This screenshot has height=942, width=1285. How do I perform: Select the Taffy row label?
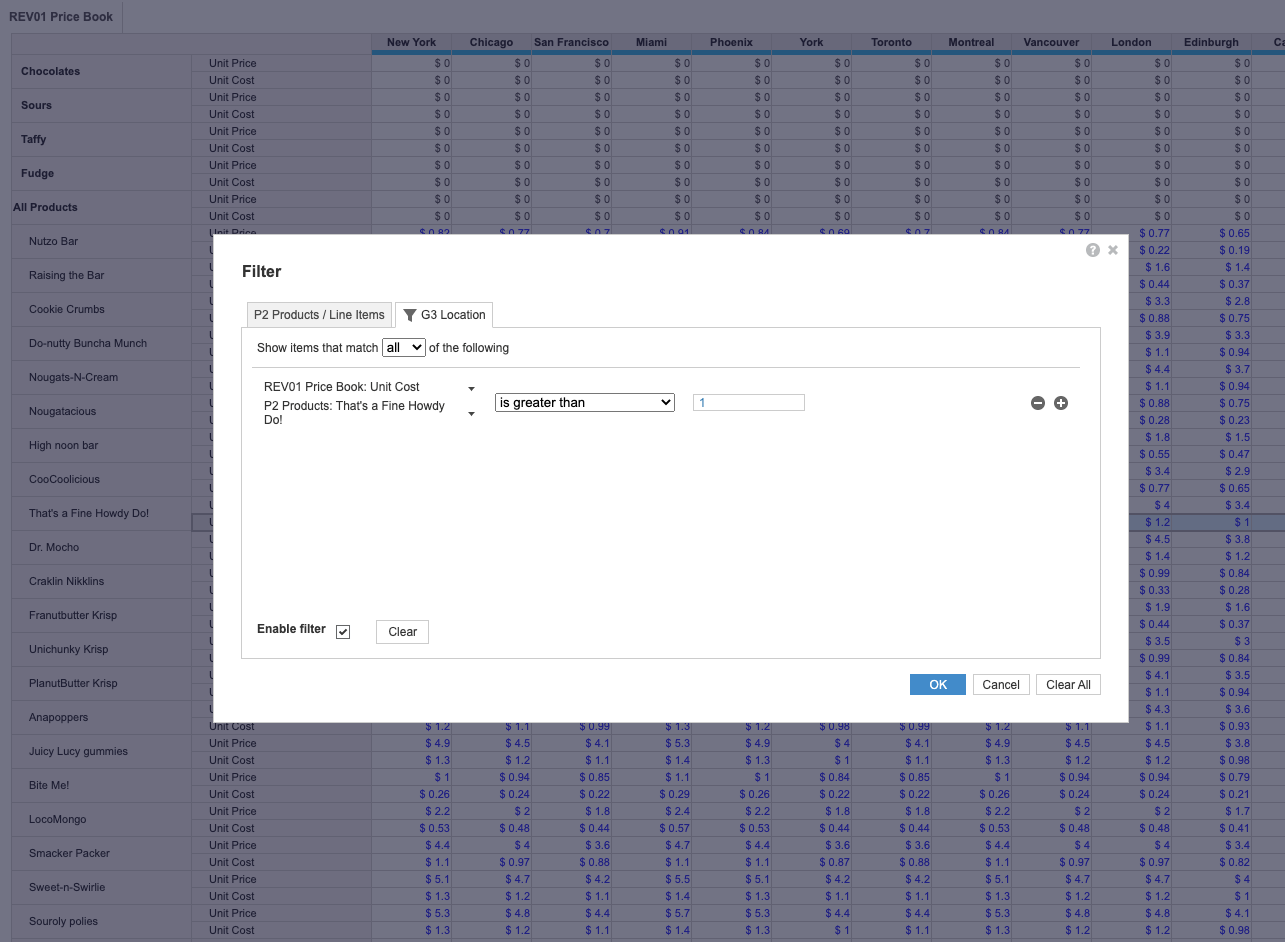tap(34, 139)
